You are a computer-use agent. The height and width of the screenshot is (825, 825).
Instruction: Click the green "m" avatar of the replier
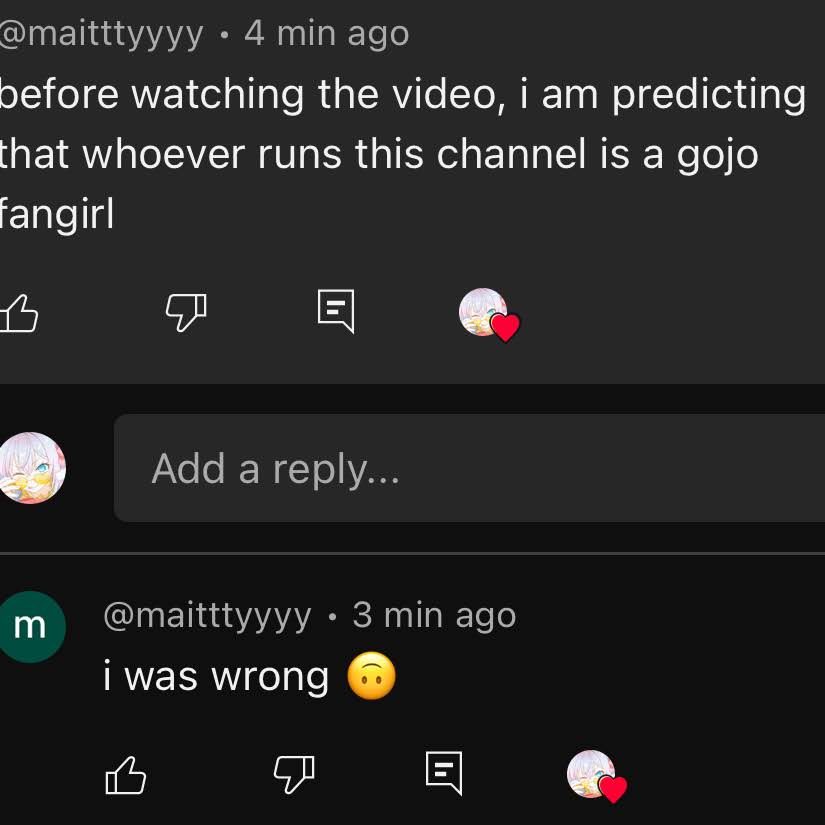point(30,626)
